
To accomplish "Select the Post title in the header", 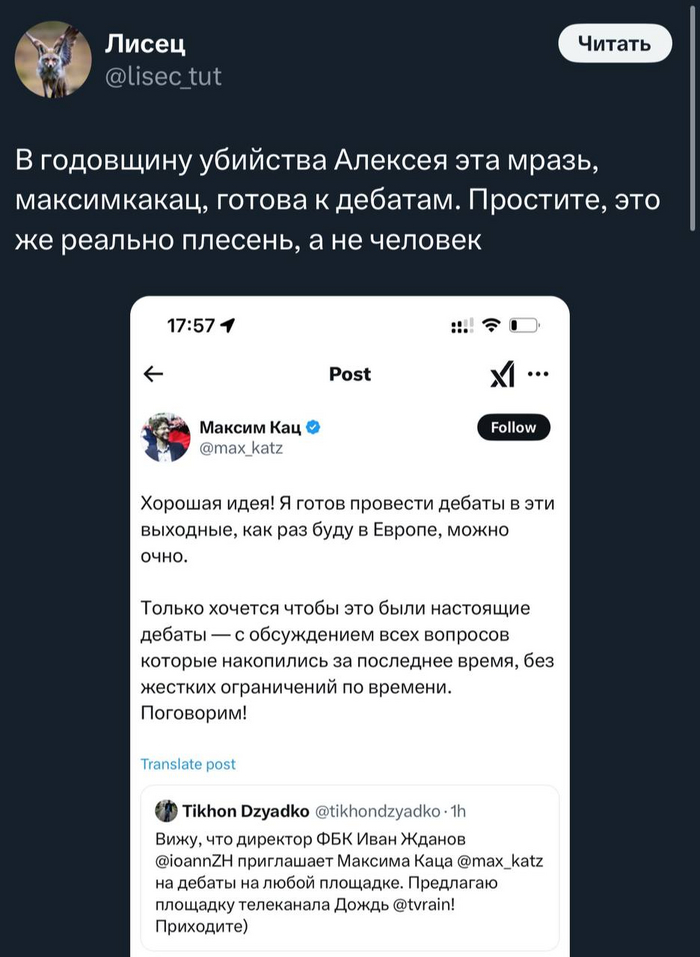I will click(350, 374).
